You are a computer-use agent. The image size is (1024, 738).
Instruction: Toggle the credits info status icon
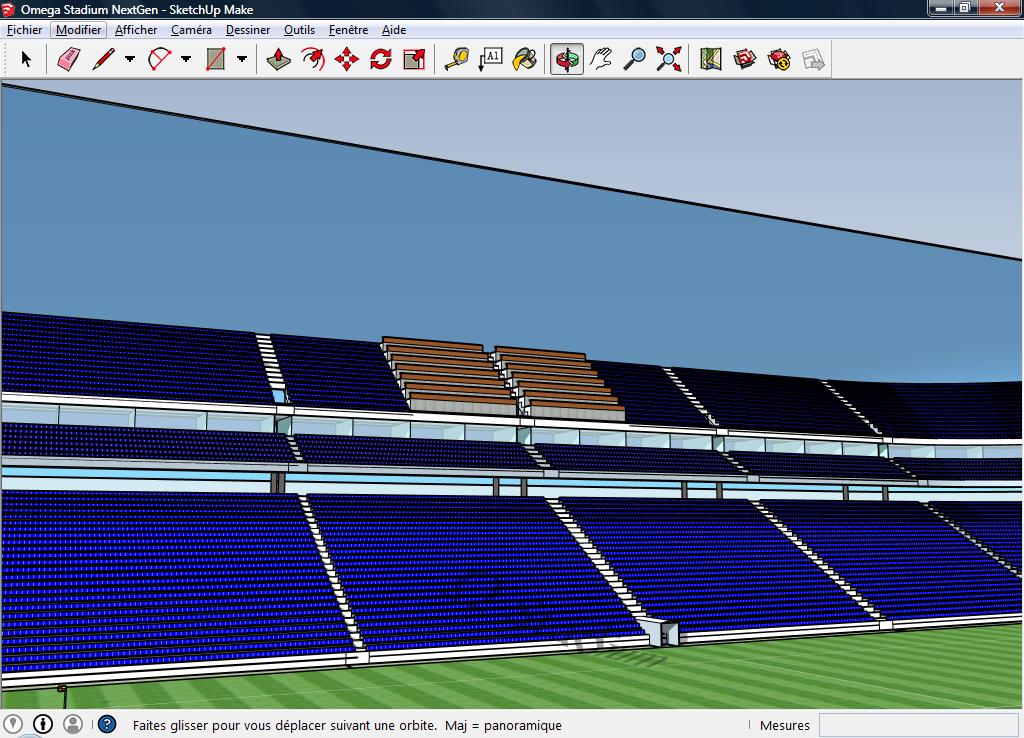click(x=43, y=724)
